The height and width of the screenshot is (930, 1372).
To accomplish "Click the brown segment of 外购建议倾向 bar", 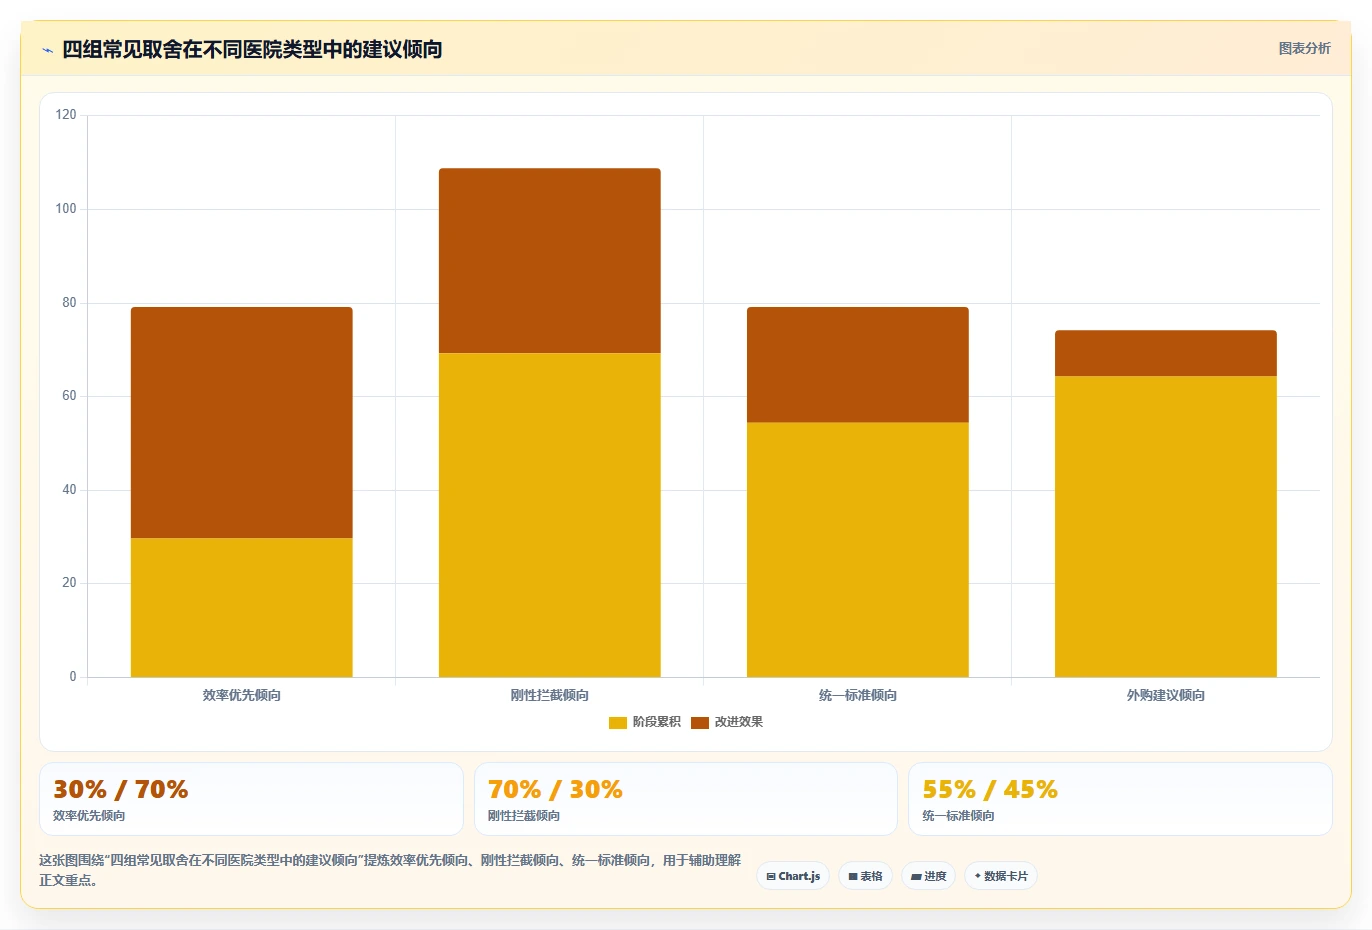I will [1166, 353].
